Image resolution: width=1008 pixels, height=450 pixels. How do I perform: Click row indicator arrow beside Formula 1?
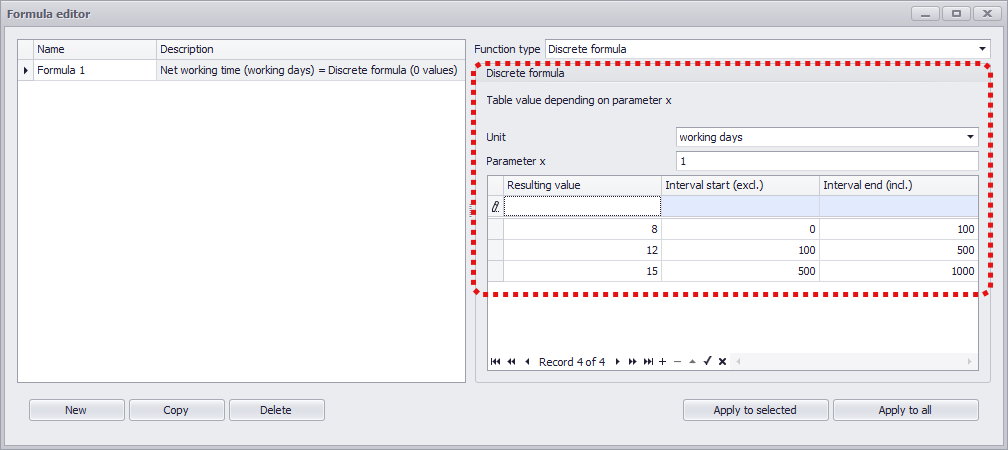pos(26,70)
